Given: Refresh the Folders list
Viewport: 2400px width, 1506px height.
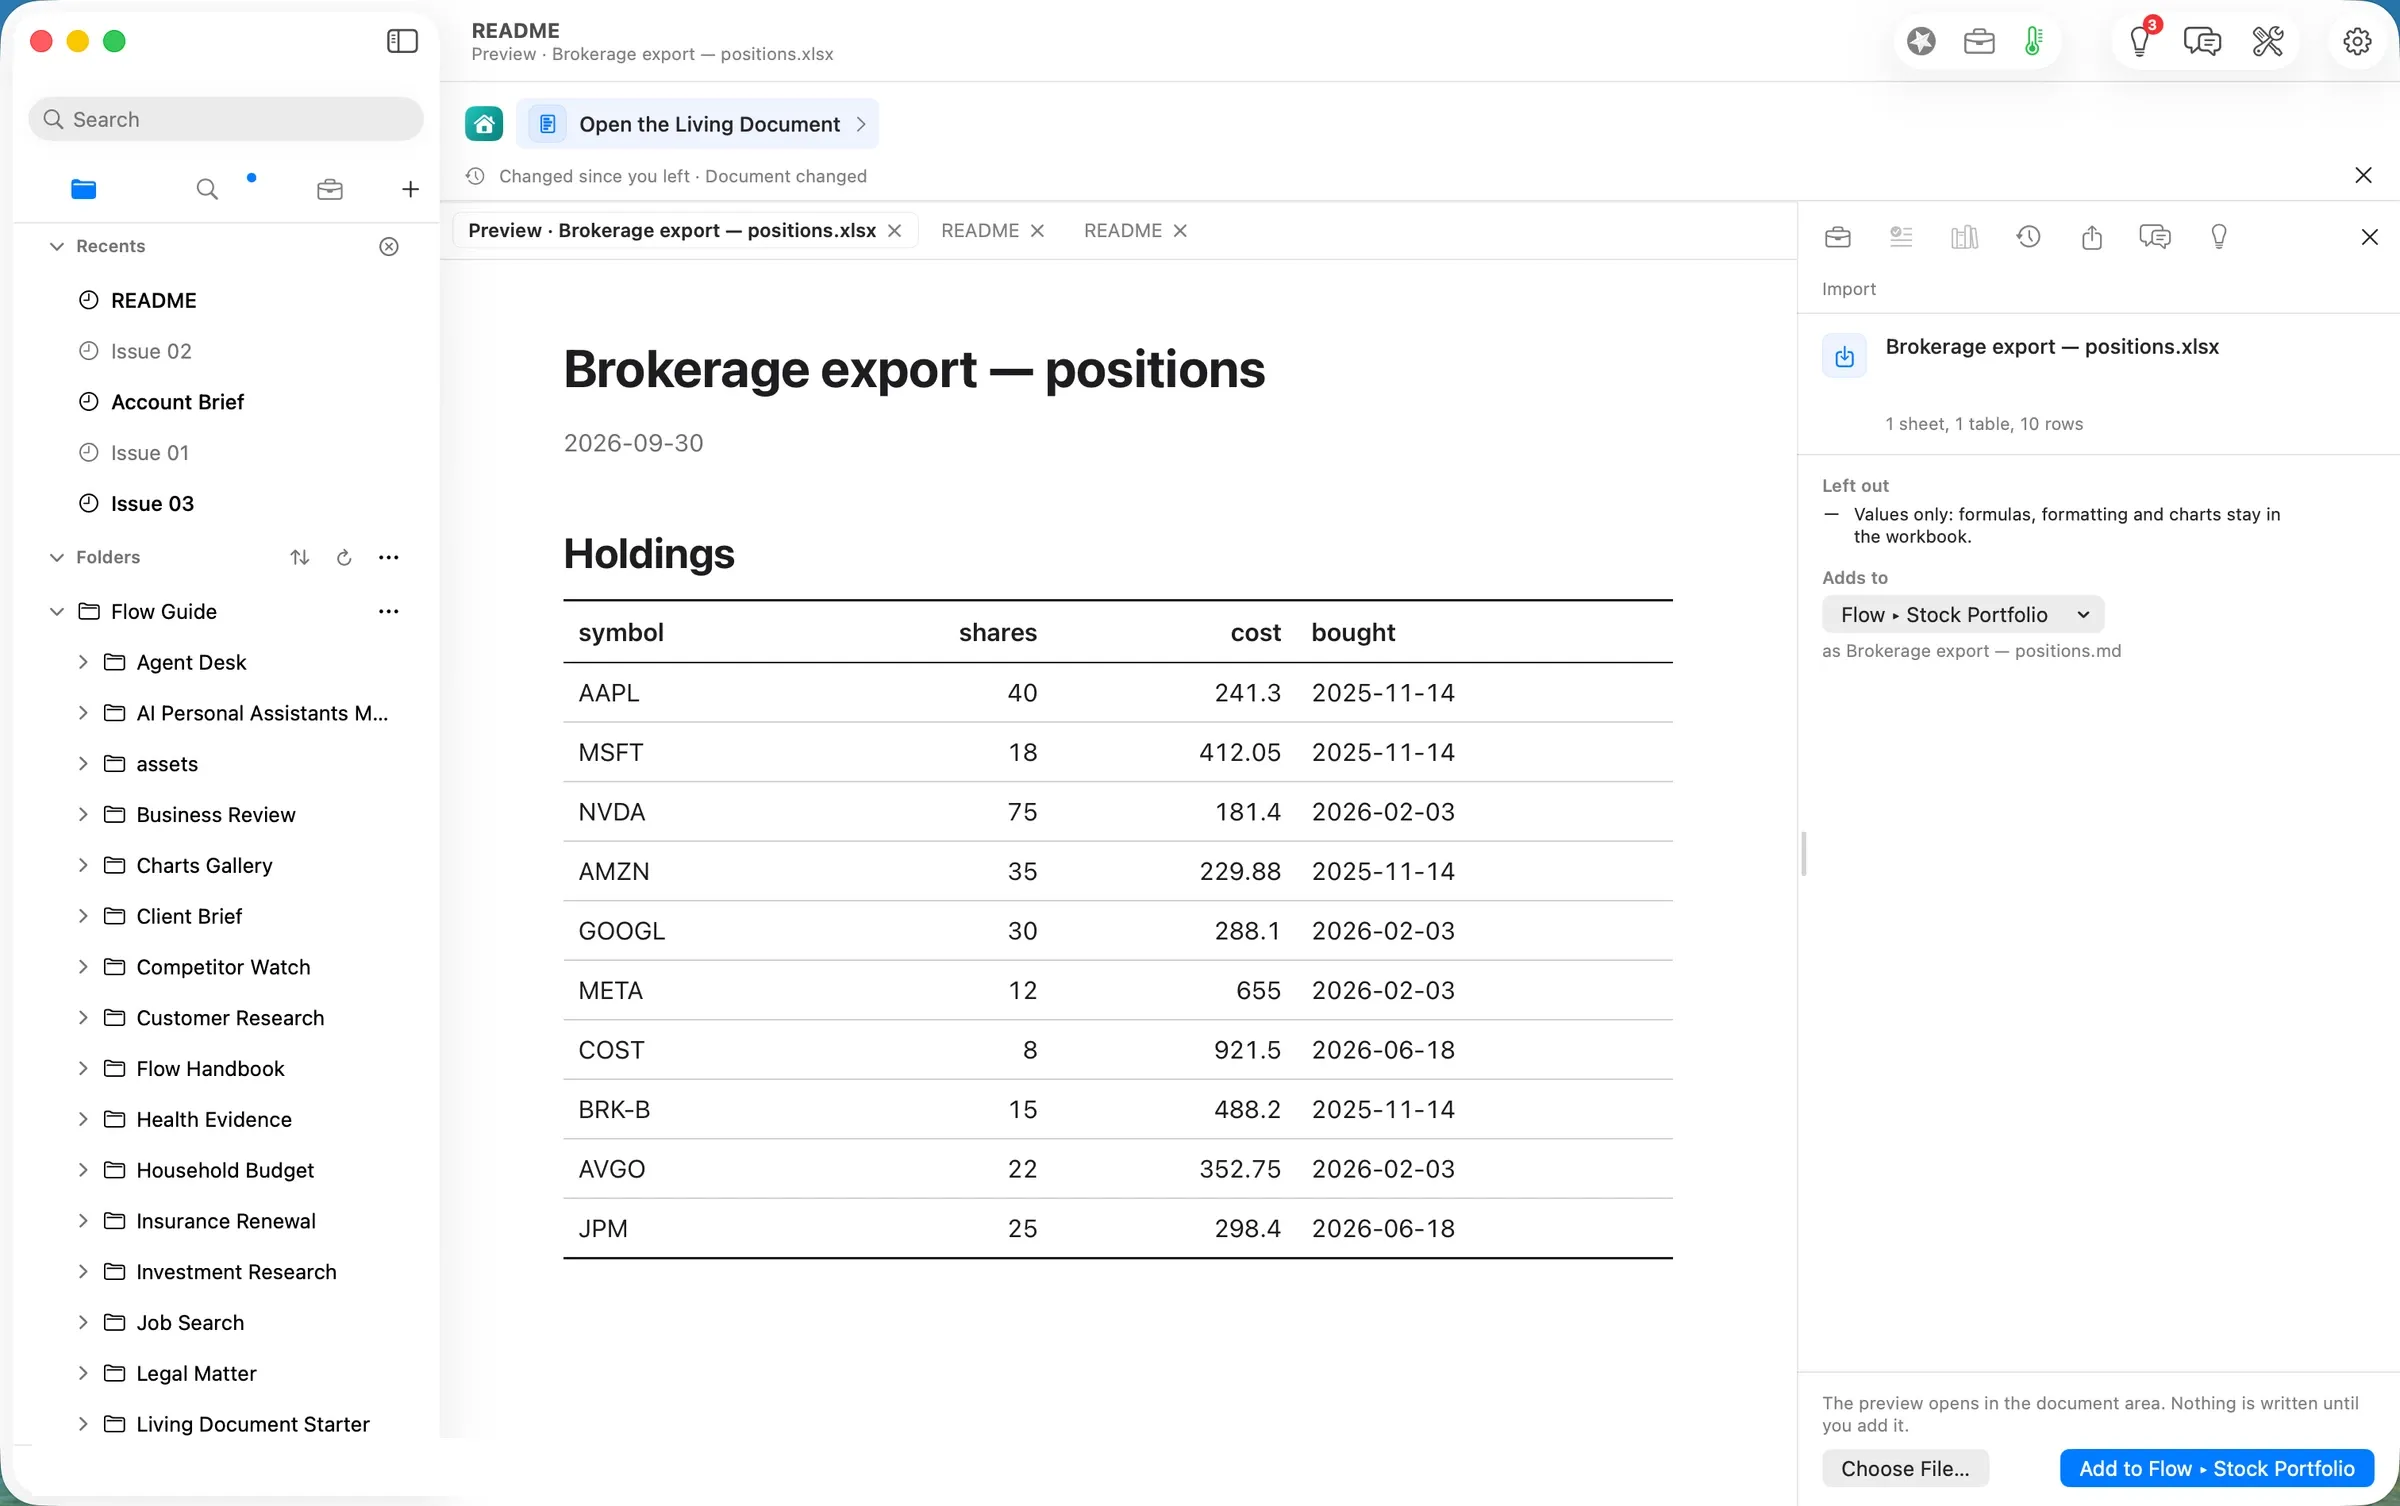Looking at the screenshot, I should point(344,557).
